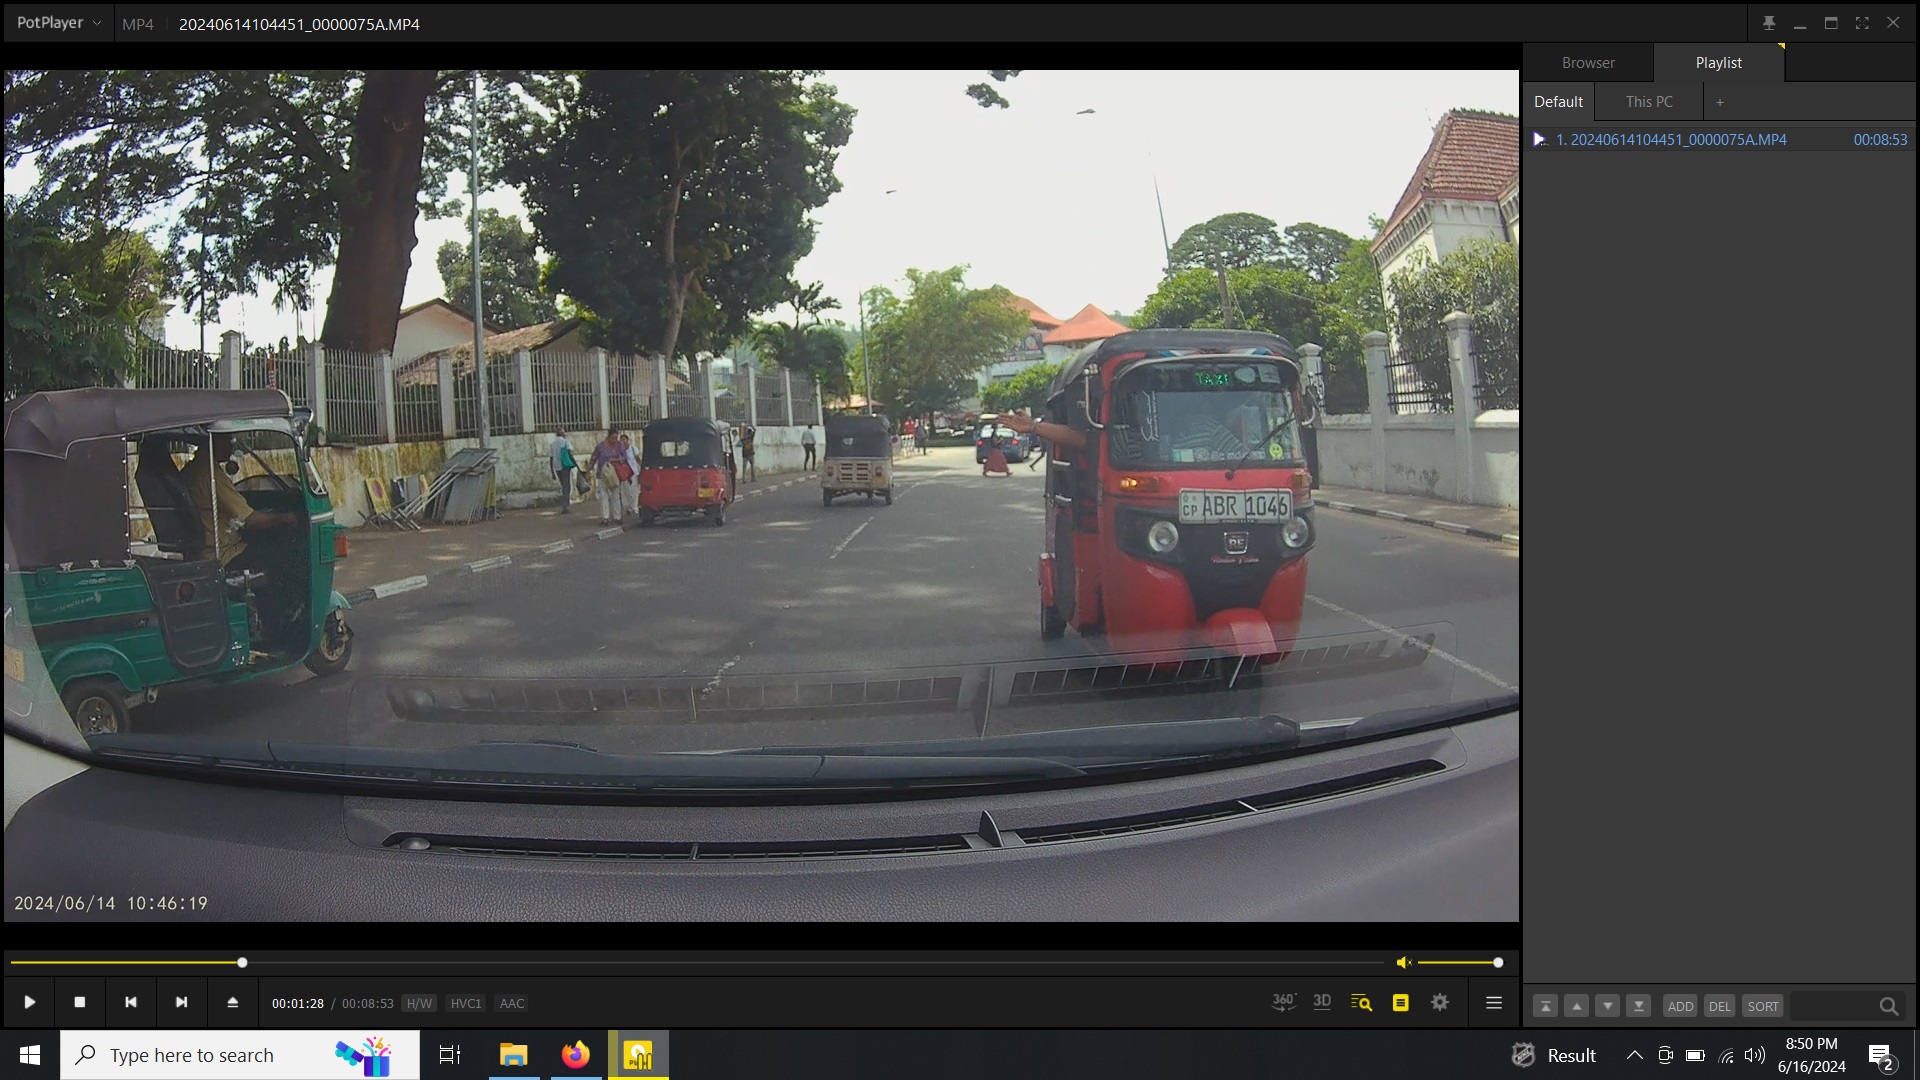The image size is (1920, 1080).
Task: Click the elapsed time 00:01:28
Action: (298, 1003)
